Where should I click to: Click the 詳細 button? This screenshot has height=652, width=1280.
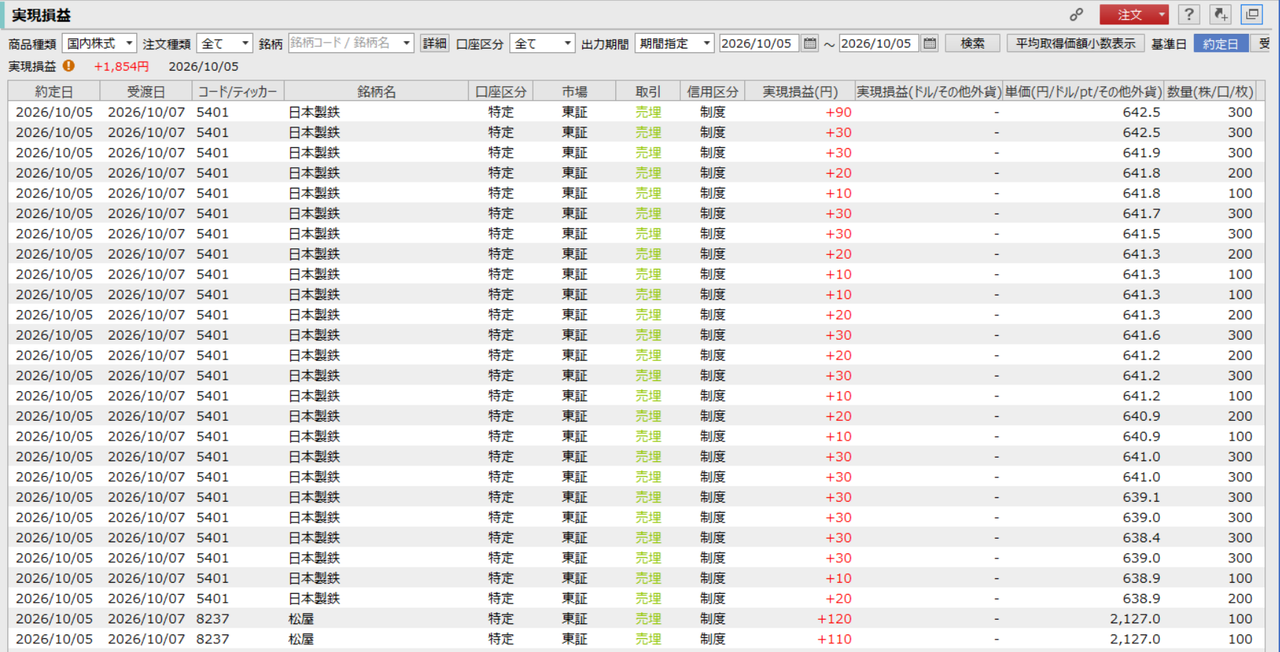pos(434,43)
